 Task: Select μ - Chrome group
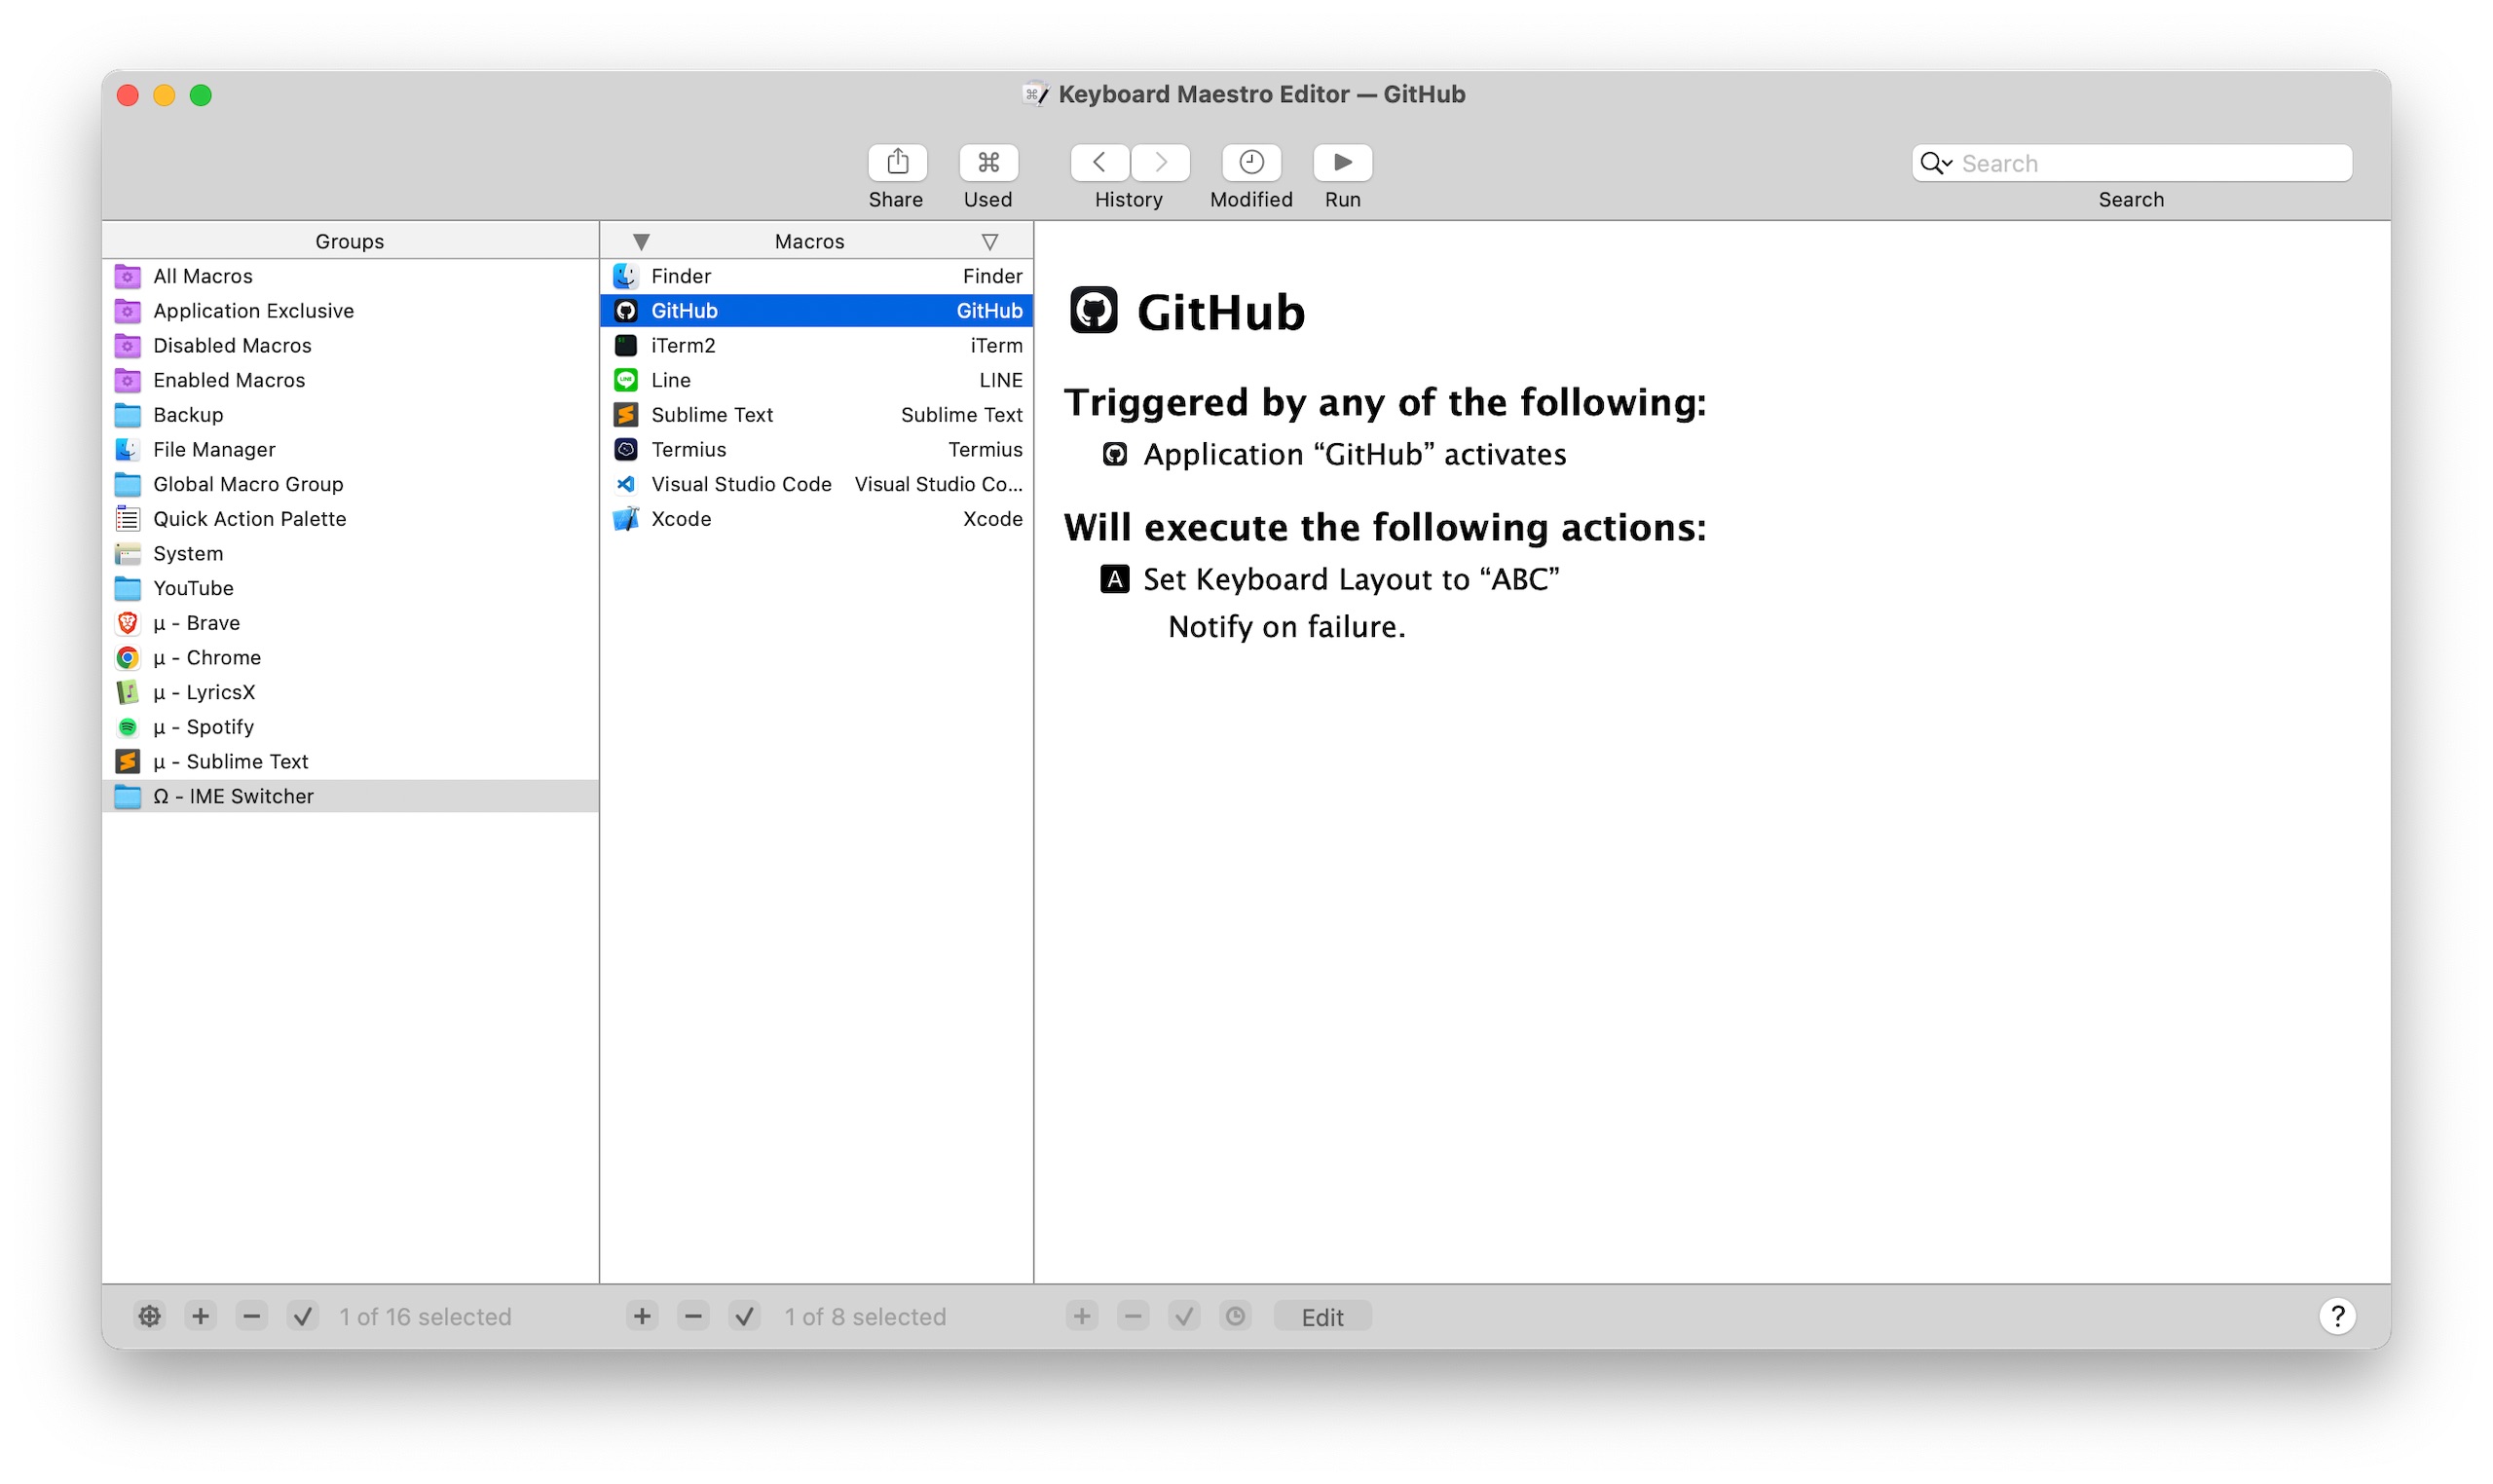point(350,657)
